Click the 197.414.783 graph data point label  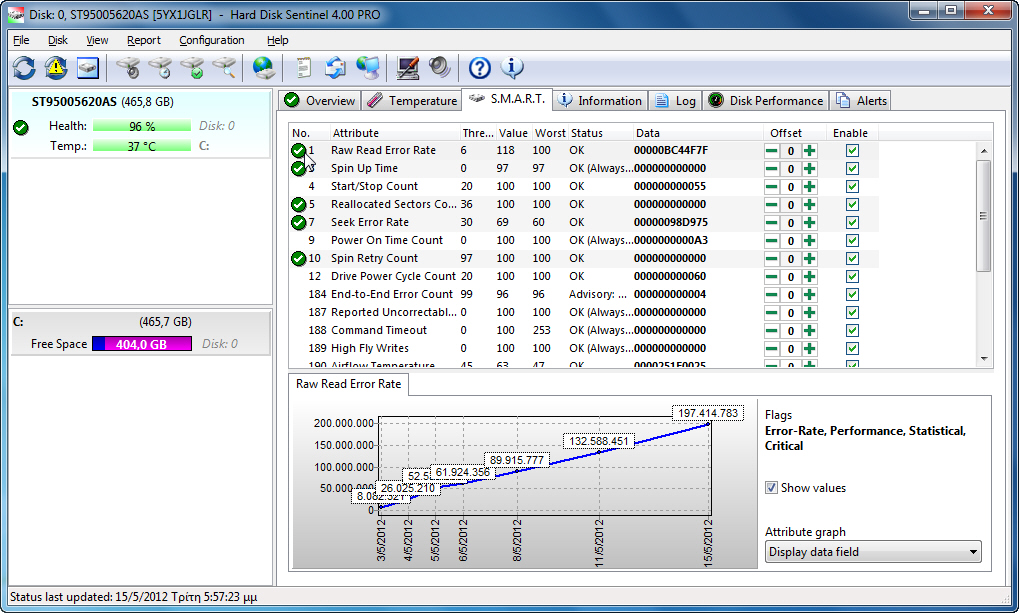point(708,413)
